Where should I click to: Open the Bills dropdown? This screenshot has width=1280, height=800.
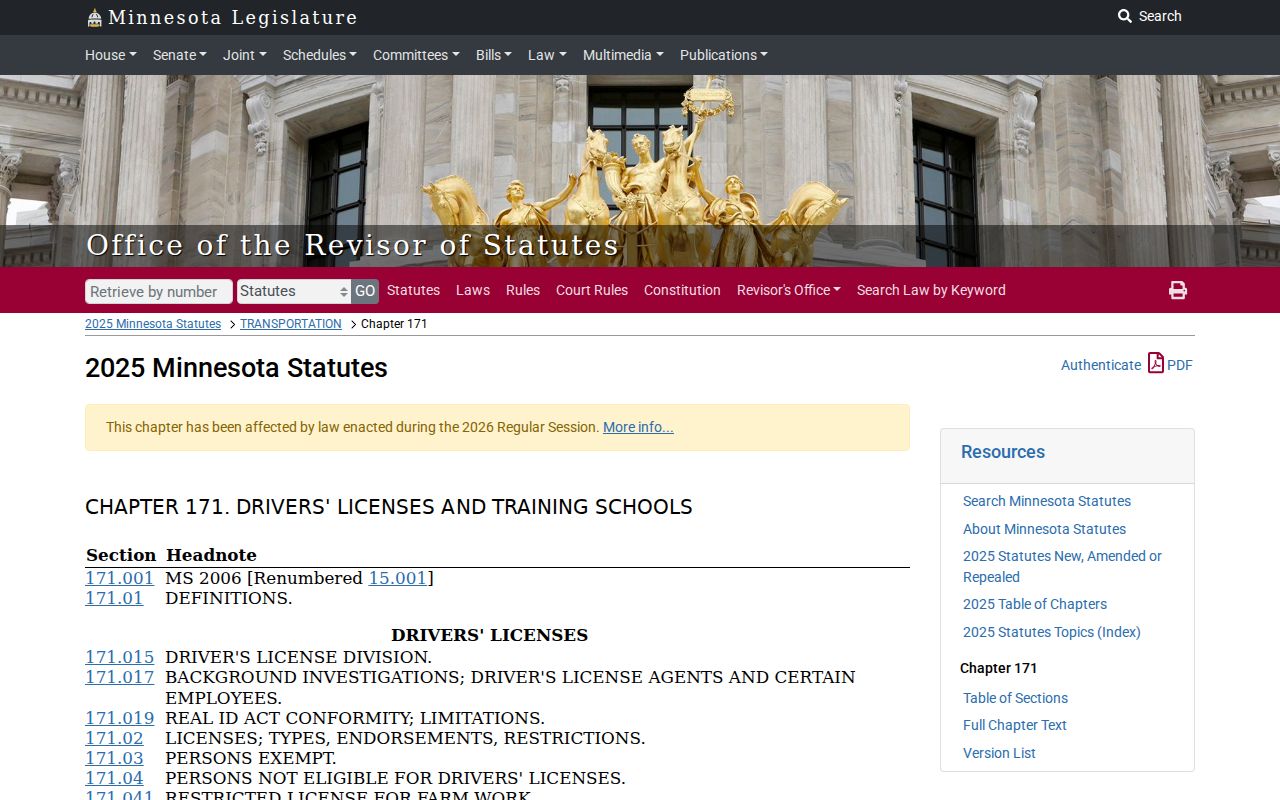(494, 55)
